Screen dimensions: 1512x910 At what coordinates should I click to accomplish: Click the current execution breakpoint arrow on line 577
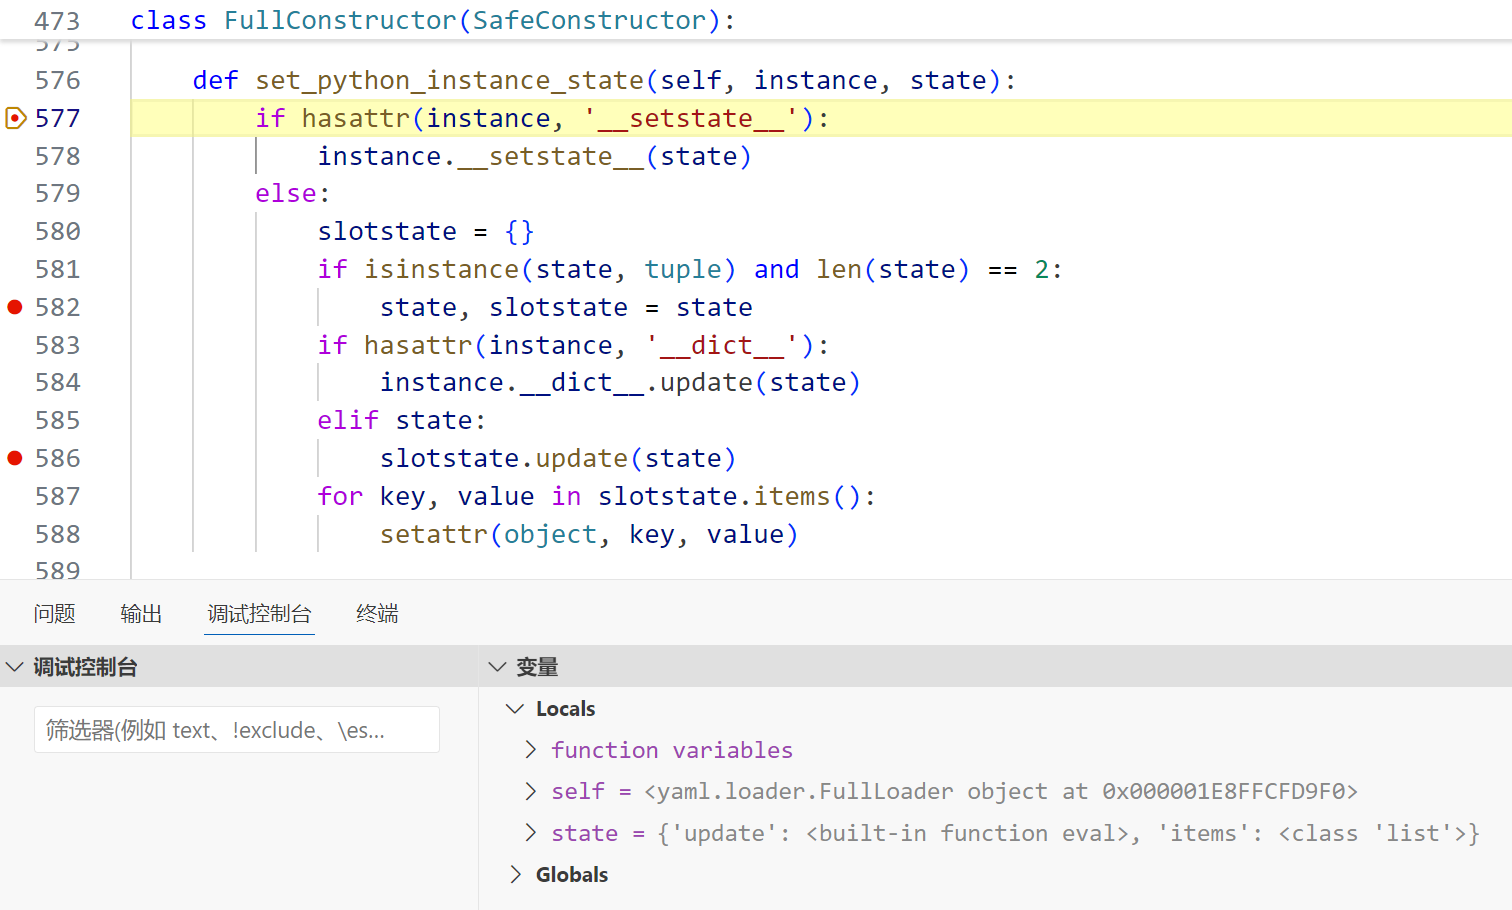tap(15, 118)
